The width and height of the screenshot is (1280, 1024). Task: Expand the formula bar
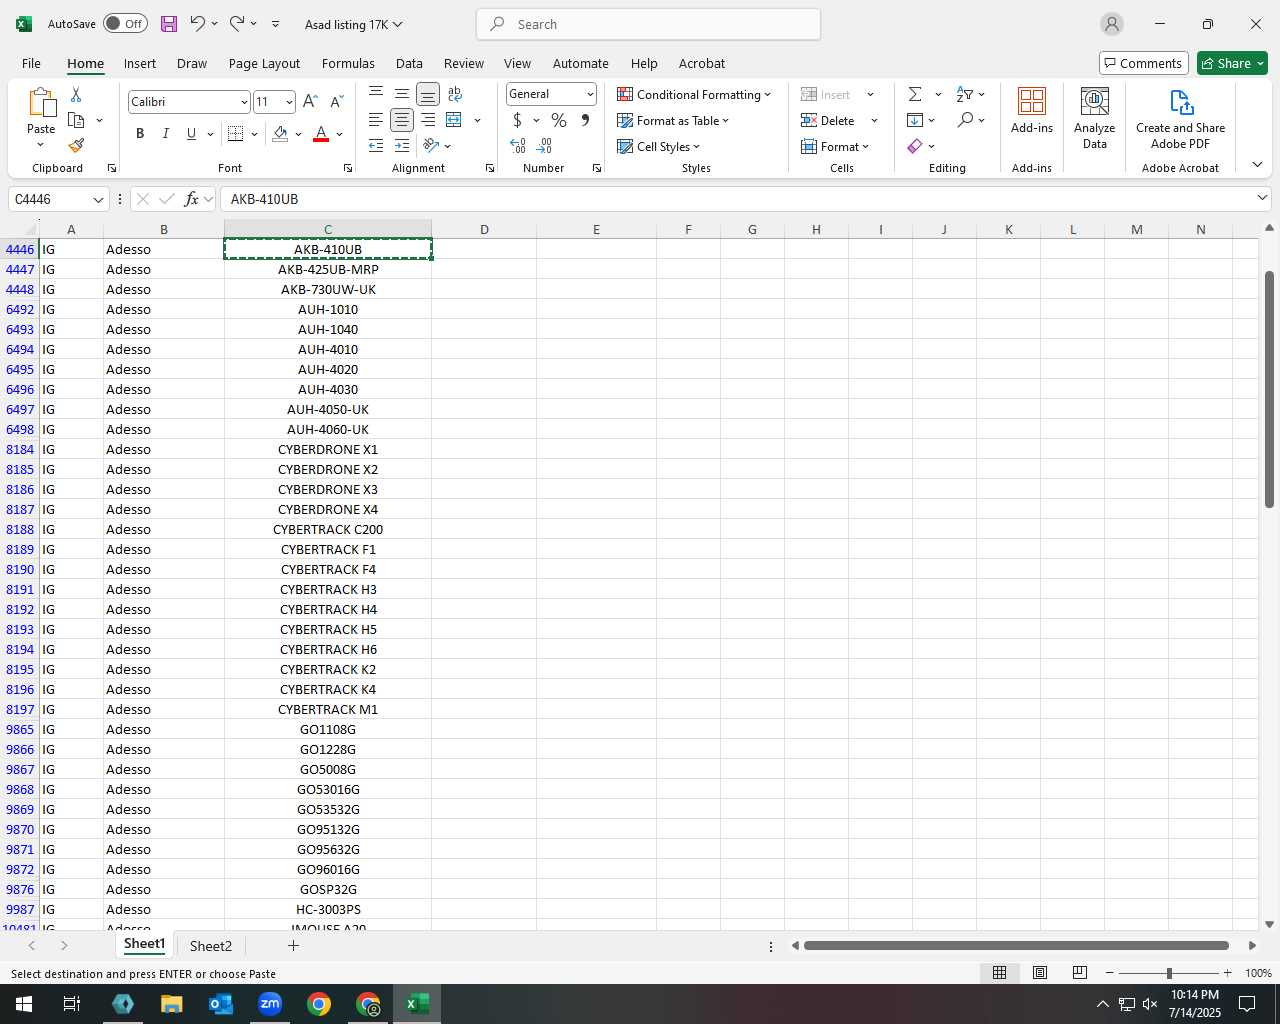tap(1262, 198)
